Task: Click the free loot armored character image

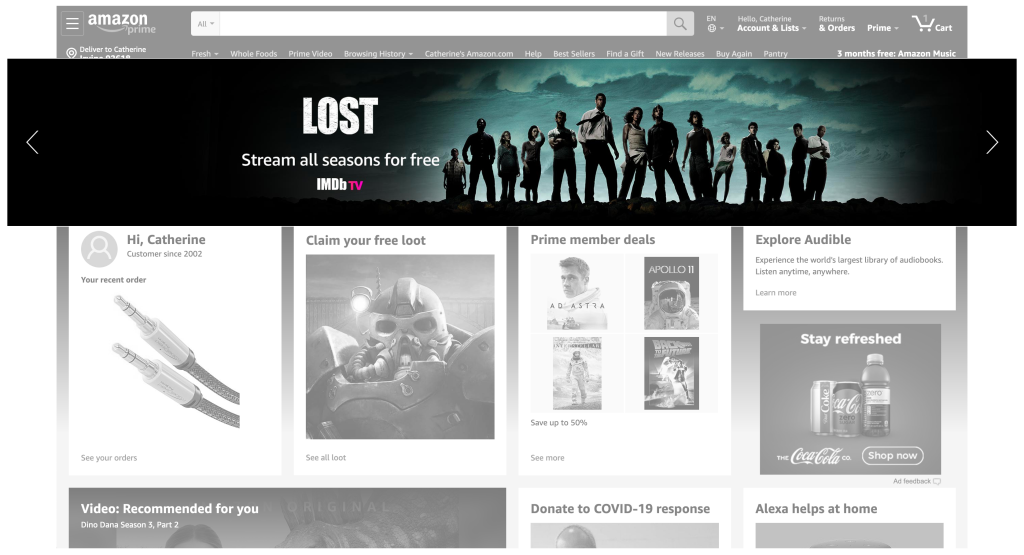Action: [400, 347]
